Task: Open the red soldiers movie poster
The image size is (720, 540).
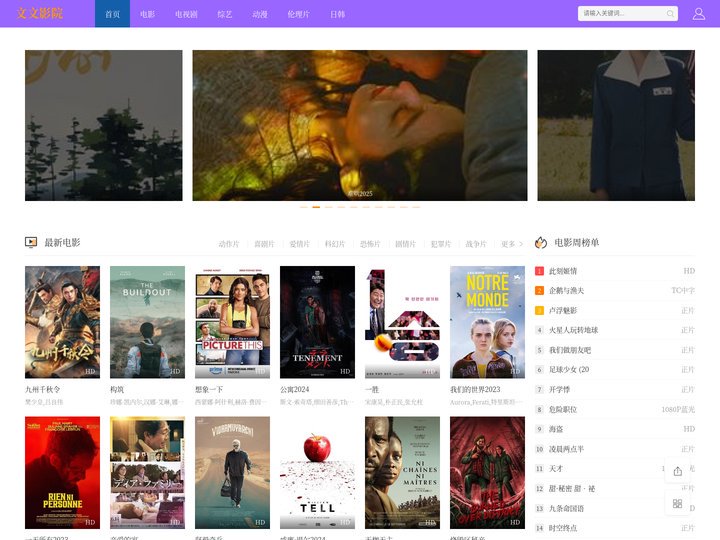Action: tap(487, 472)
